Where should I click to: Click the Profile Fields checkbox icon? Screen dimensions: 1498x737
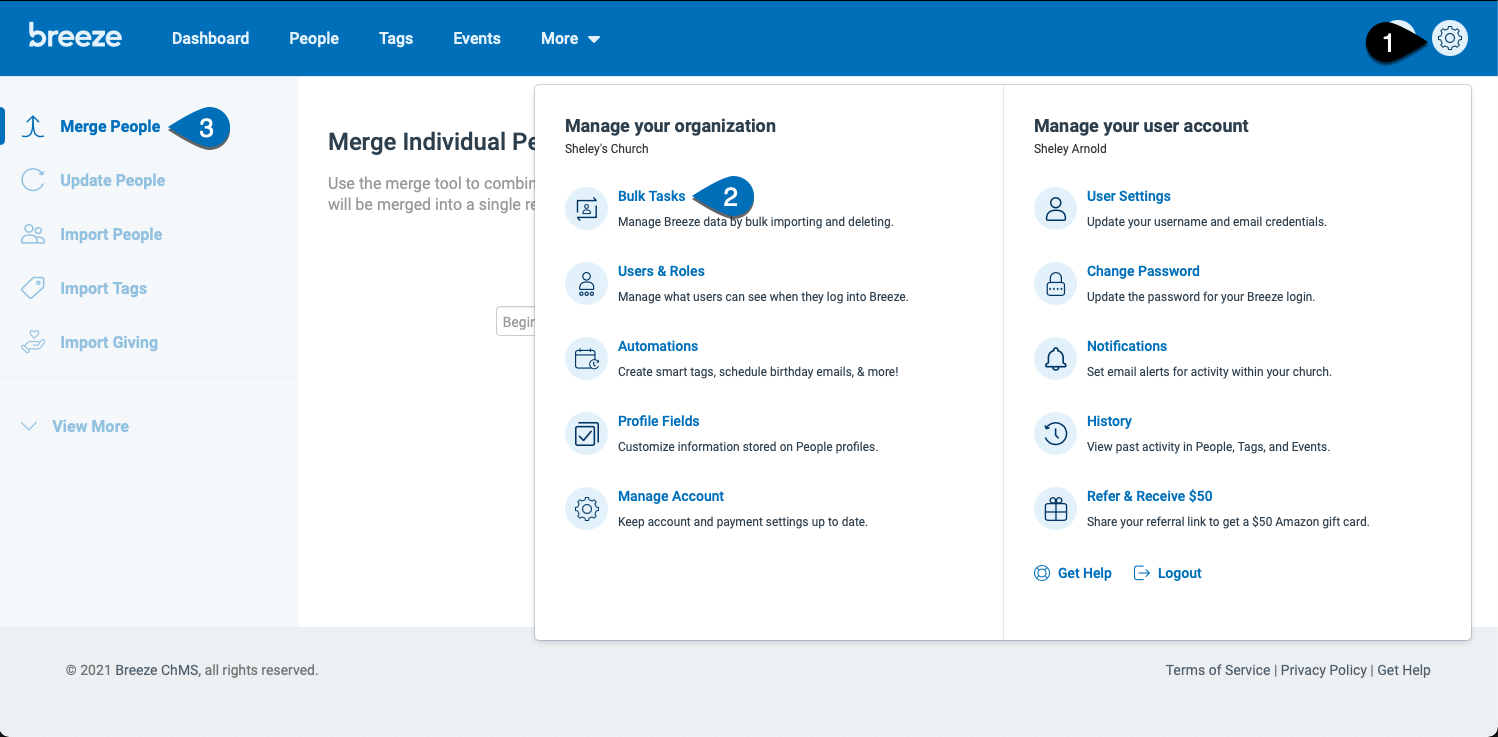(x=587, y=433)
